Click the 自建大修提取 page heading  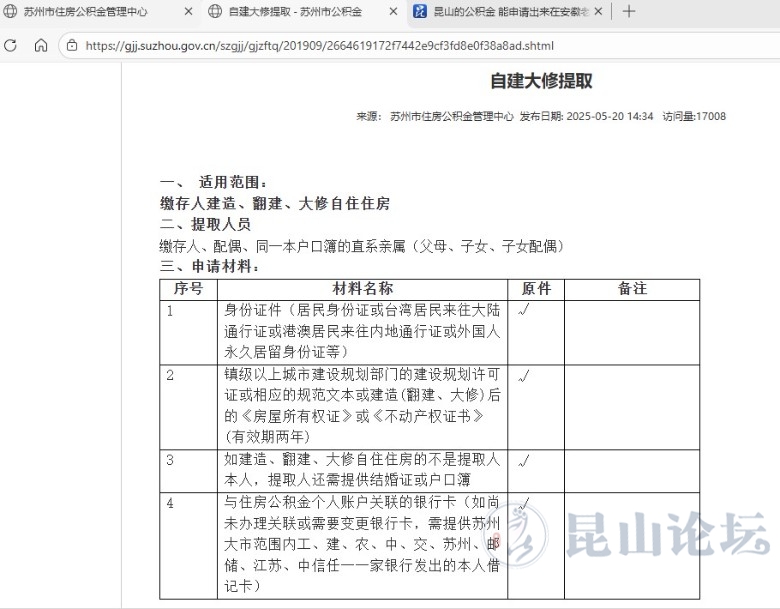click(x=541, y=81)
